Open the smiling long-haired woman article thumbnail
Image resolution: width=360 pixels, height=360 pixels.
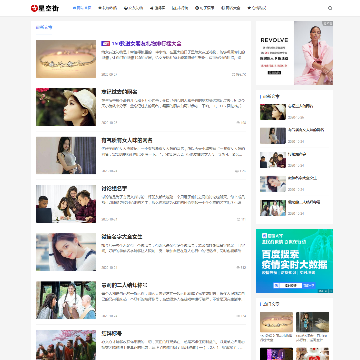point(66,252)
